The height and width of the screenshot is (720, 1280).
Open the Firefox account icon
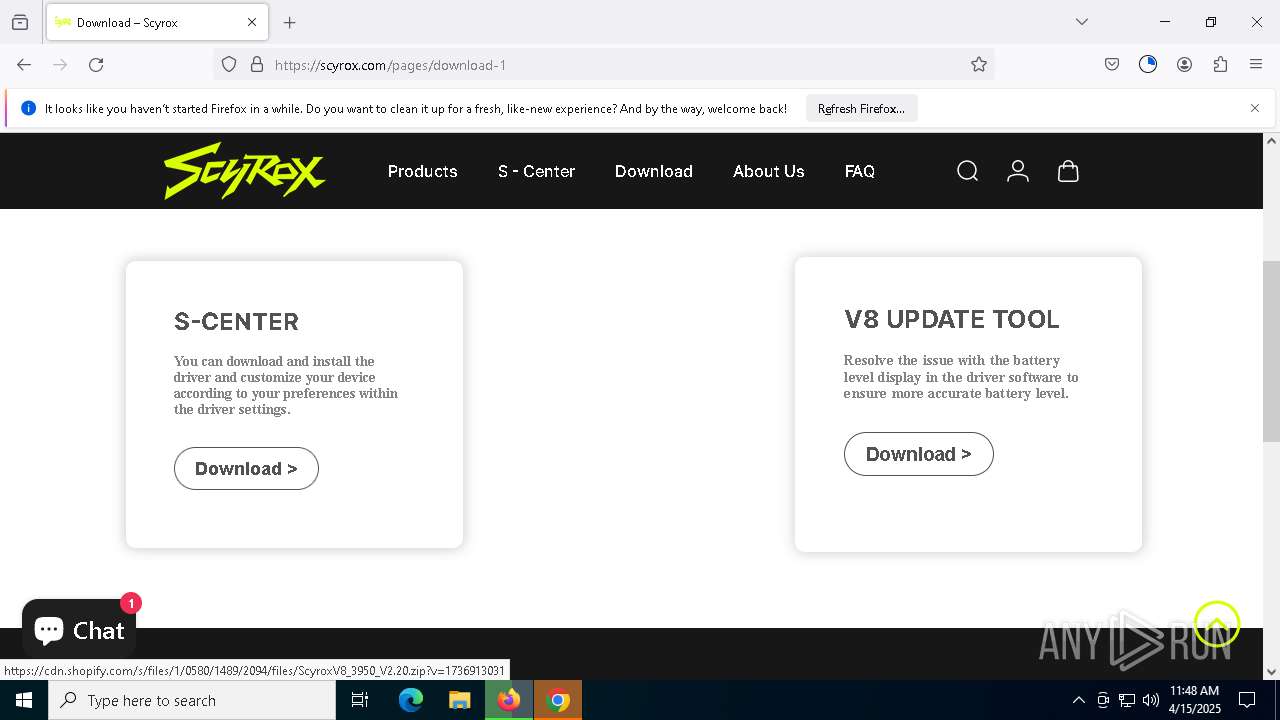tap(1184, 64)
